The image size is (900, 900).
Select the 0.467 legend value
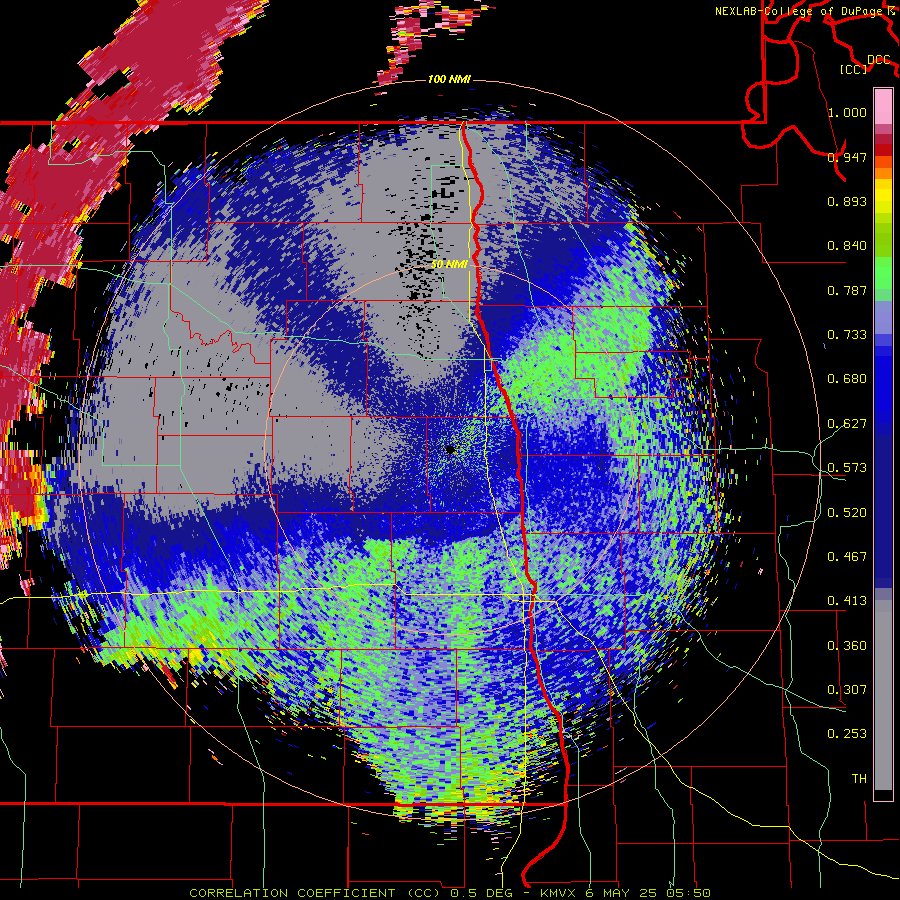coord(847,557)
